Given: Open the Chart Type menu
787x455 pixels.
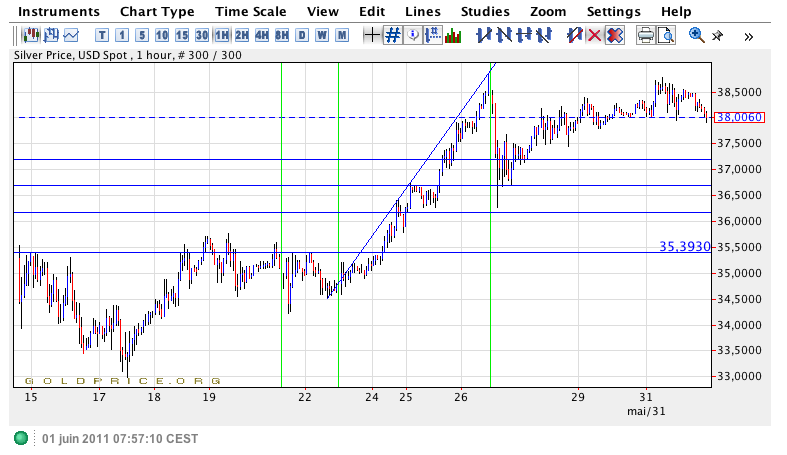Looking at the screenshot, I should [157, 11].
